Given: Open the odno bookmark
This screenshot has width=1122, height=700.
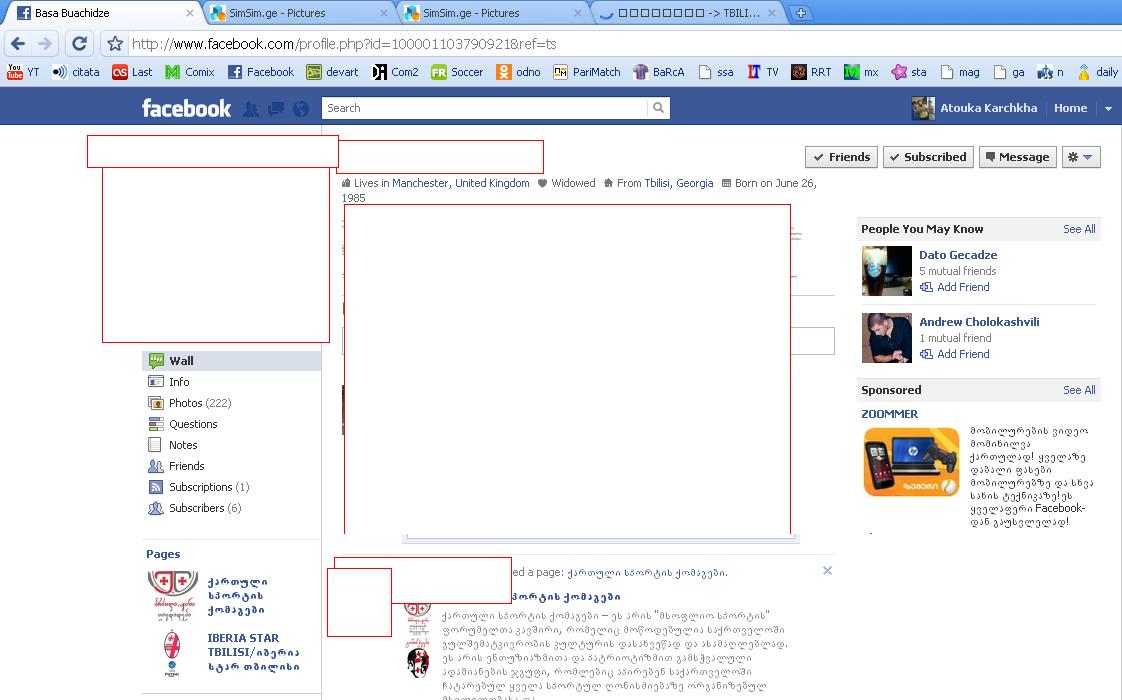Looking at the screenshot, I should (518, 72).
